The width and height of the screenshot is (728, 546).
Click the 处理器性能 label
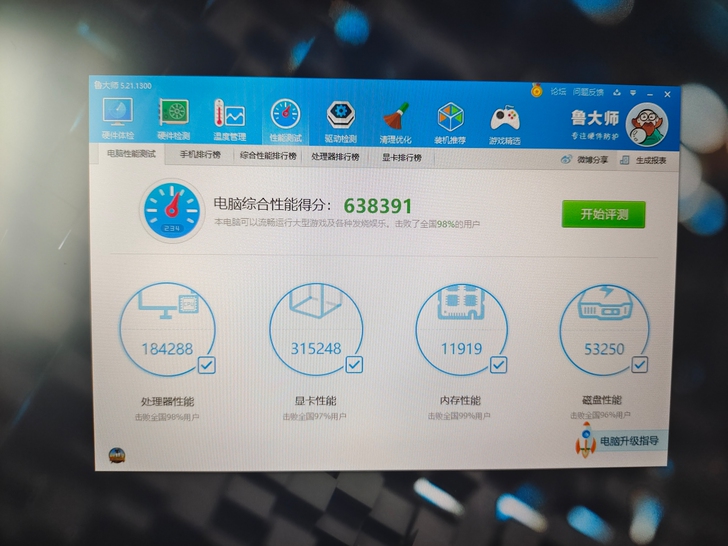(x=168, y=401)
